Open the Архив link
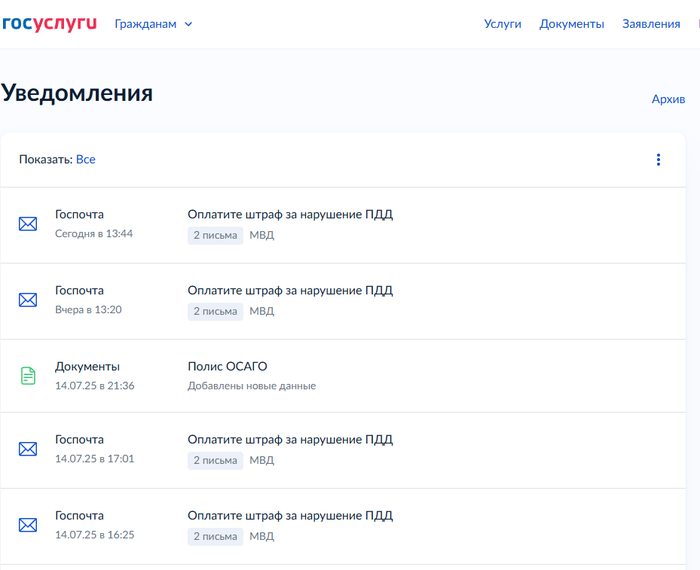The width and height of the screenshot is (700, 570). [668, 99]
